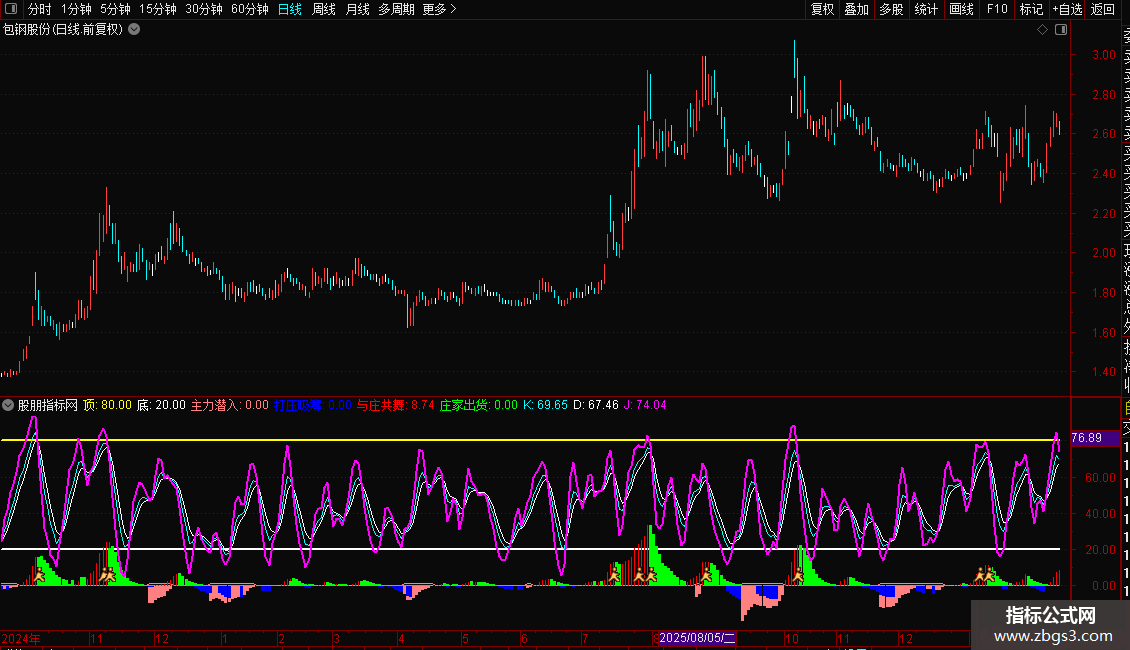Open 多周期 multi-period view
Viewport: 1130px width, 650px height.
(396, 9)
